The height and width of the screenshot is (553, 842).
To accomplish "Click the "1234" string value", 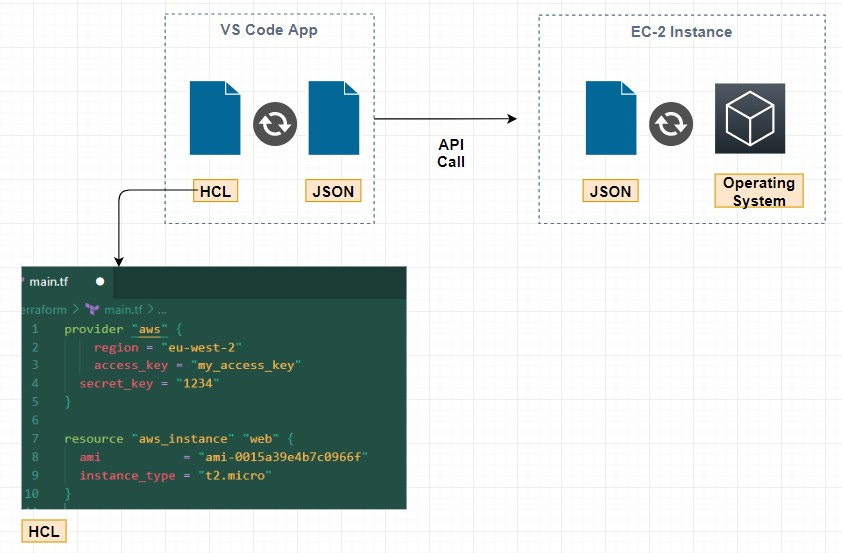I will (x=198, y=383).
